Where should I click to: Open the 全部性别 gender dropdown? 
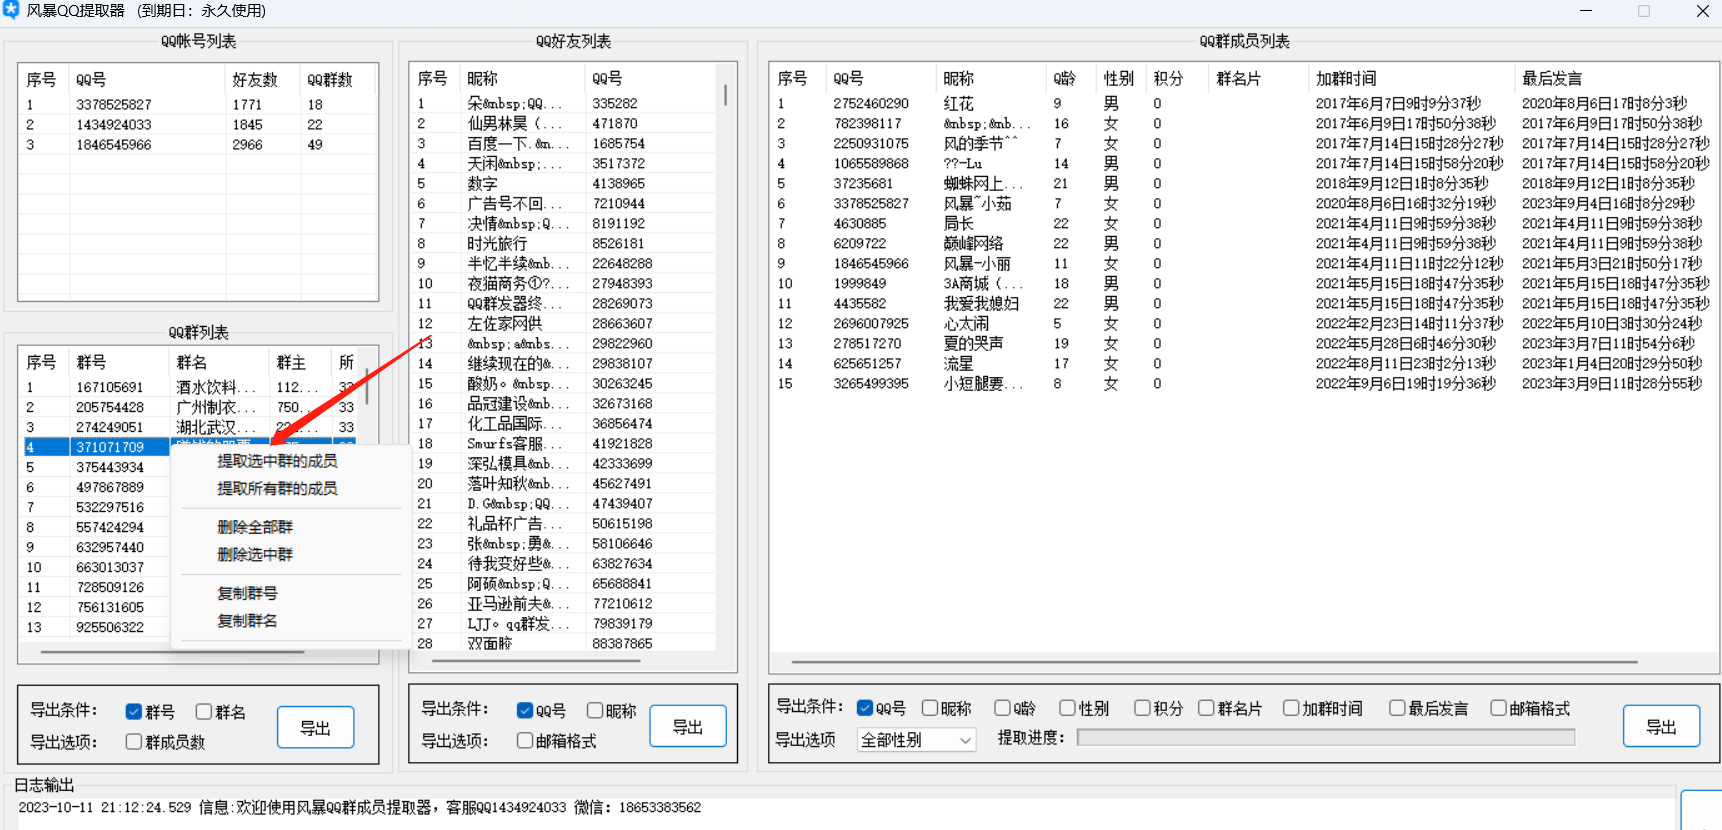click(x=916, y=740)
